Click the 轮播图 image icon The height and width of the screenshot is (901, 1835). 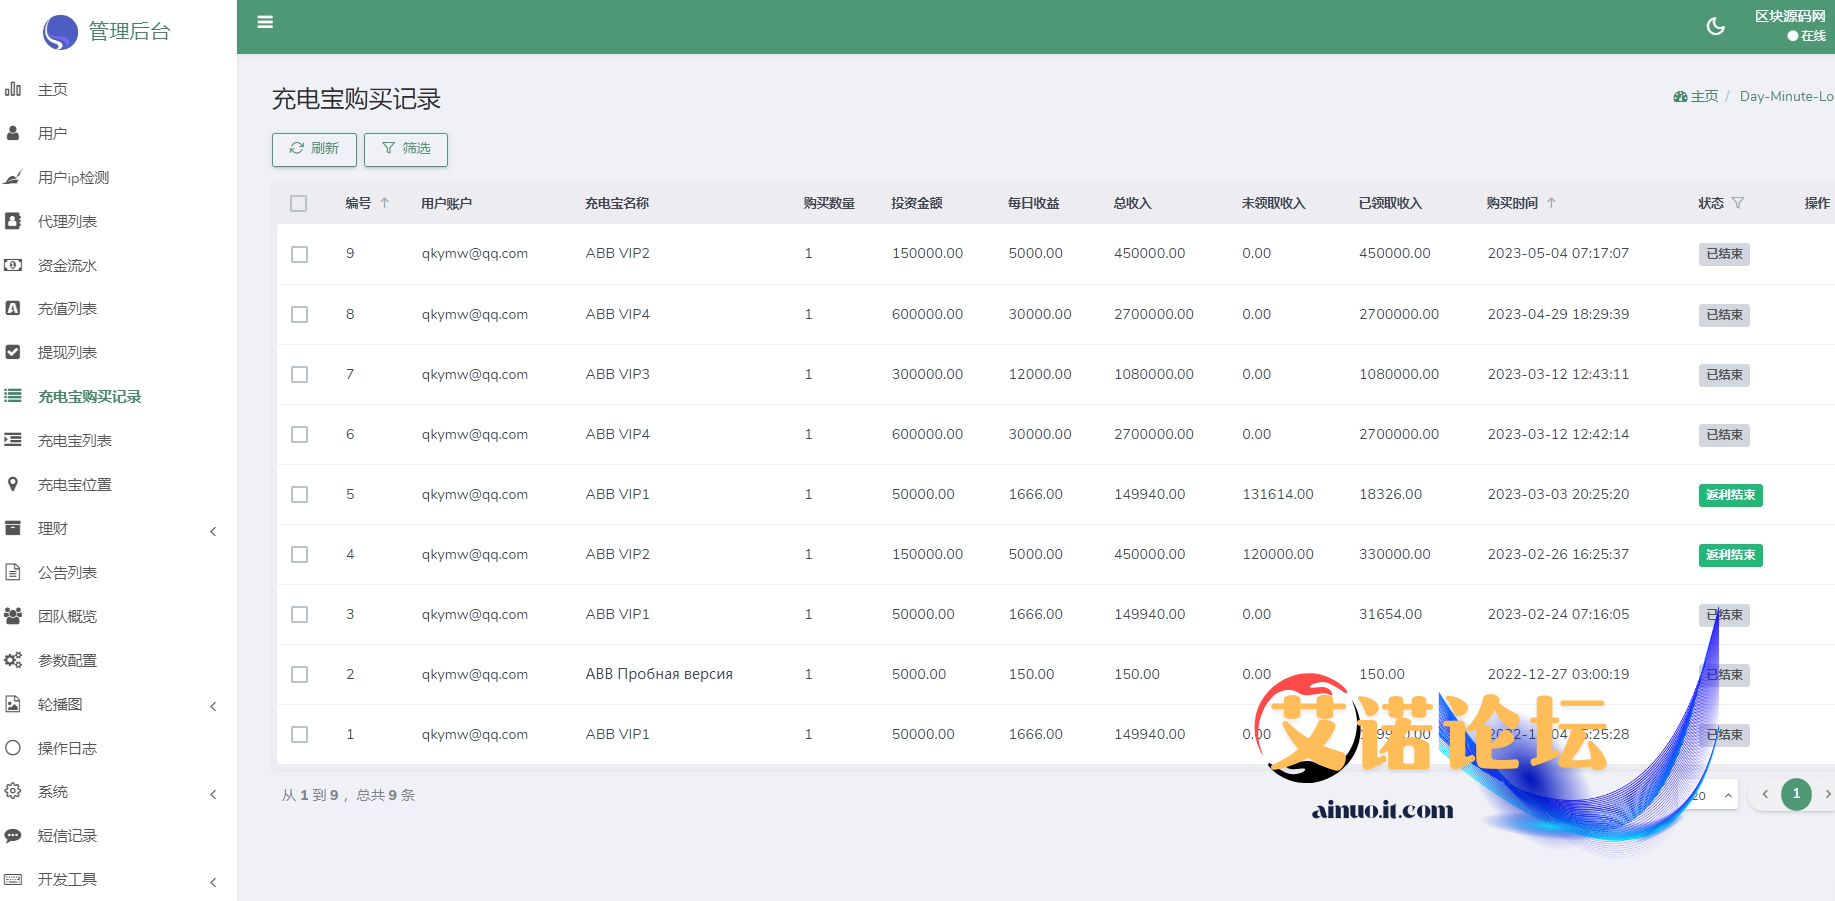point(13,704)
